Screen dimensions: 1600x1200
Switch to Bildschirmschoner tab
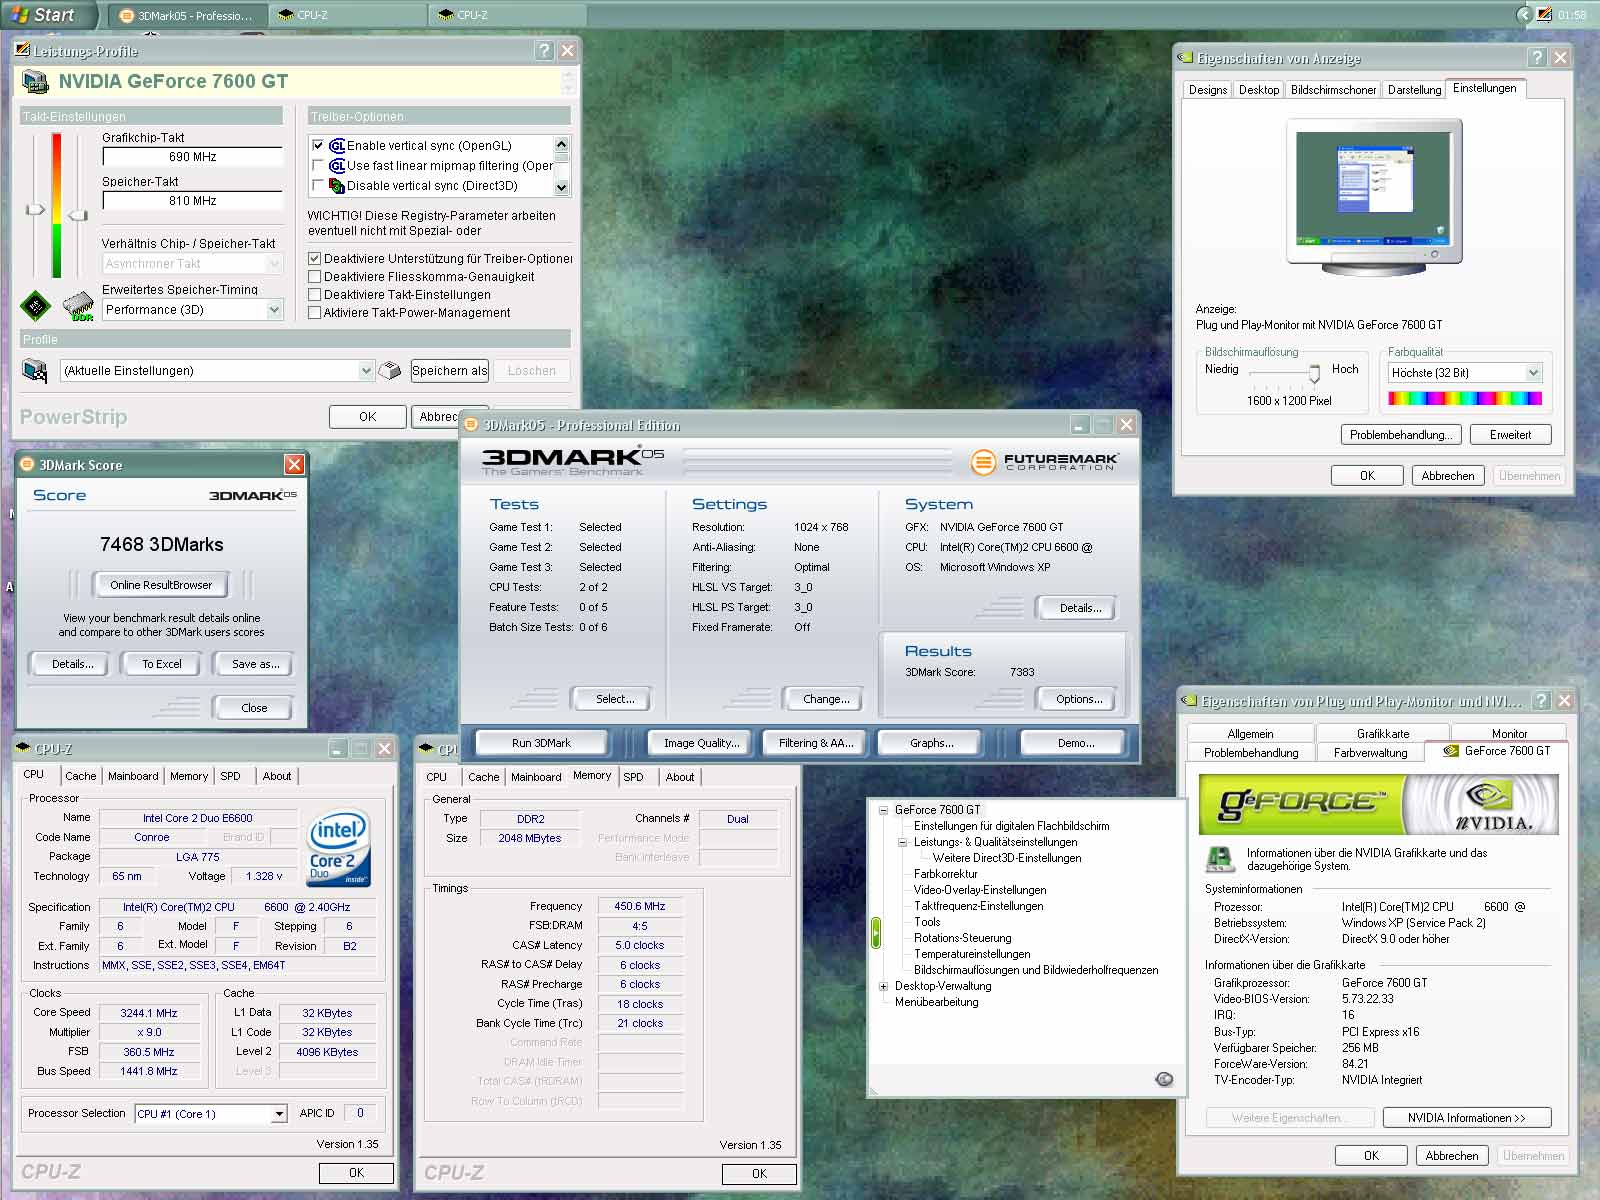pos(1333,90)
